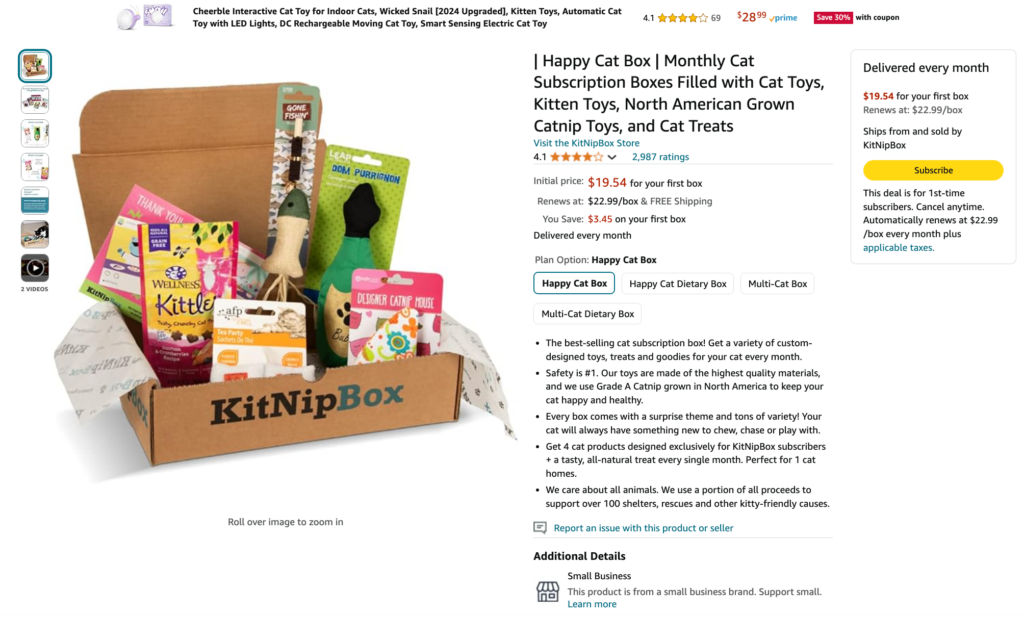Click the Cheerble ad star rating

coord(682,18)
